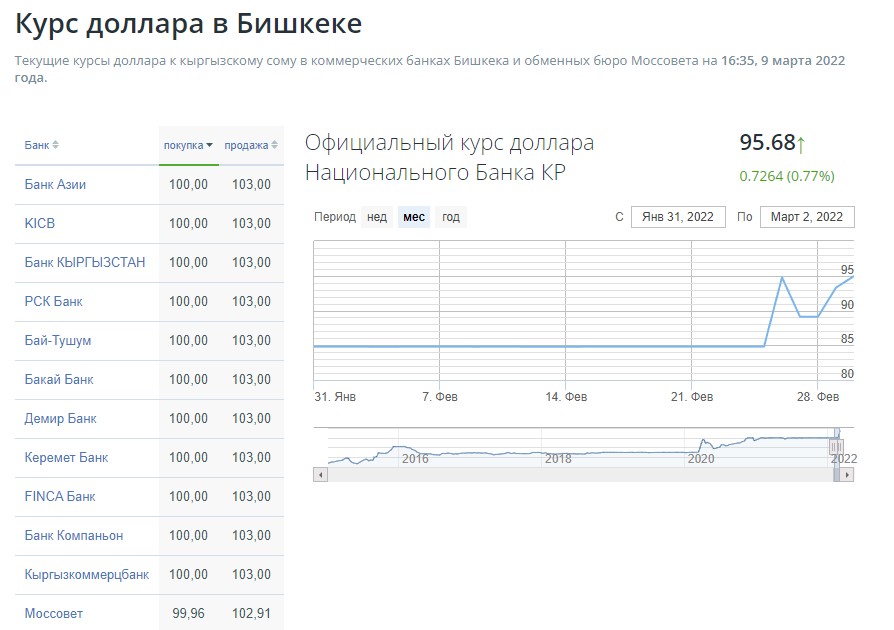Open Демир Банк link
The width and height of the screenshot is (894, 630).
(60, 418)
